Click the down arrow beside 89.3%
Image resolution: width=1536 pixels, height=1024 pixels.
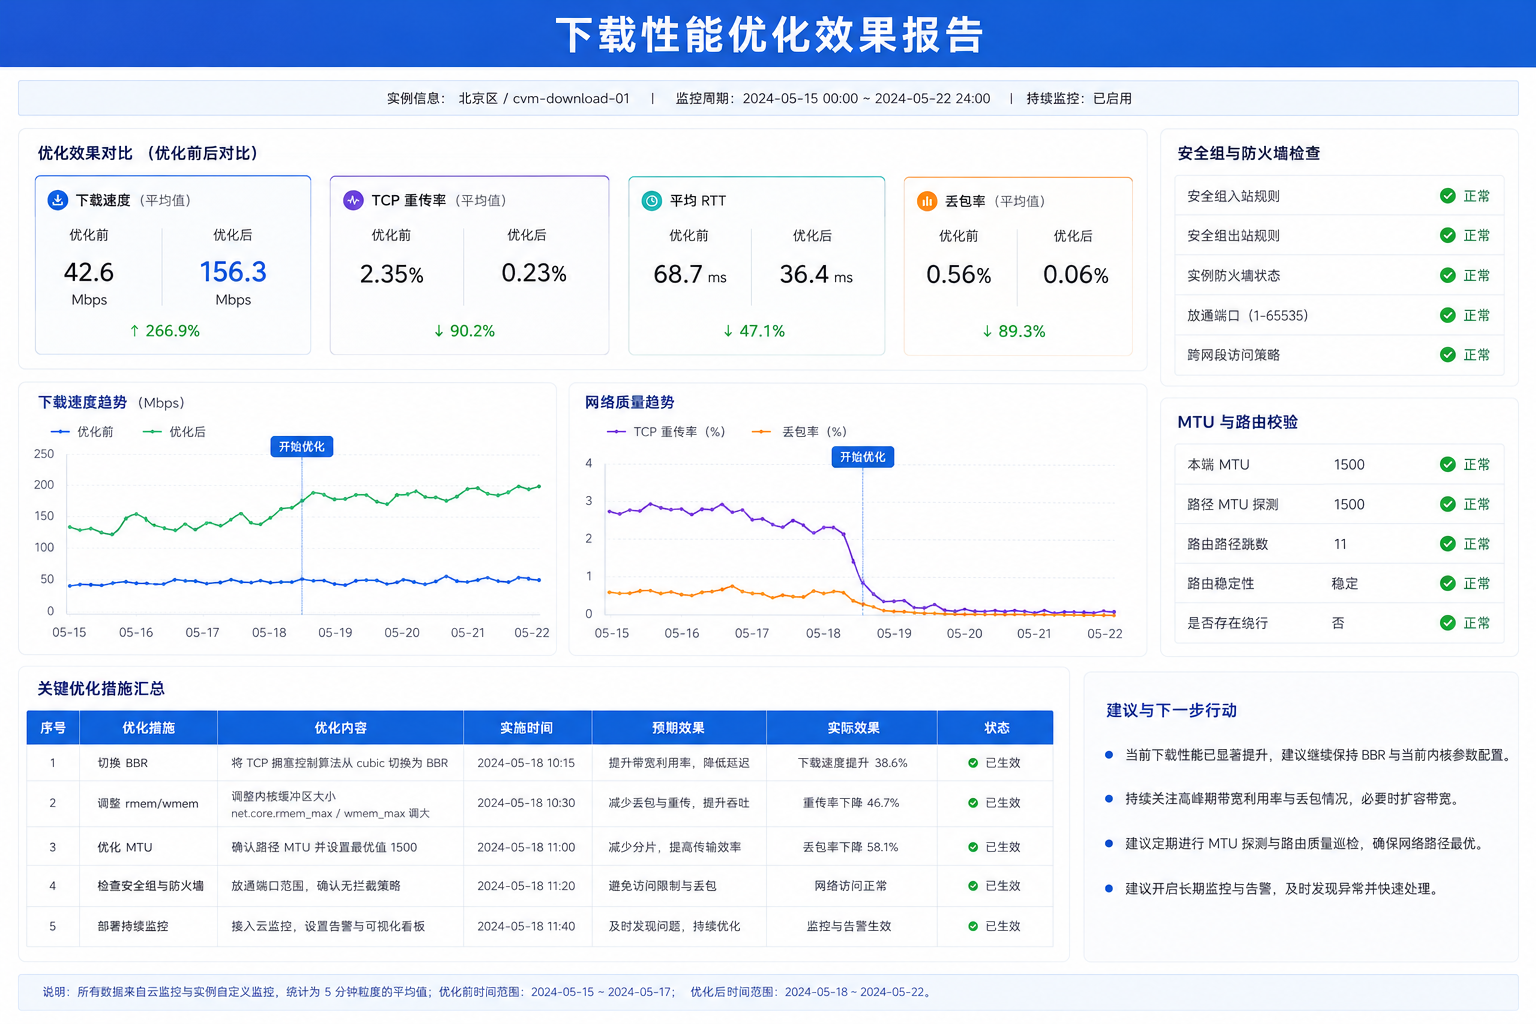[x=987, y=331]
